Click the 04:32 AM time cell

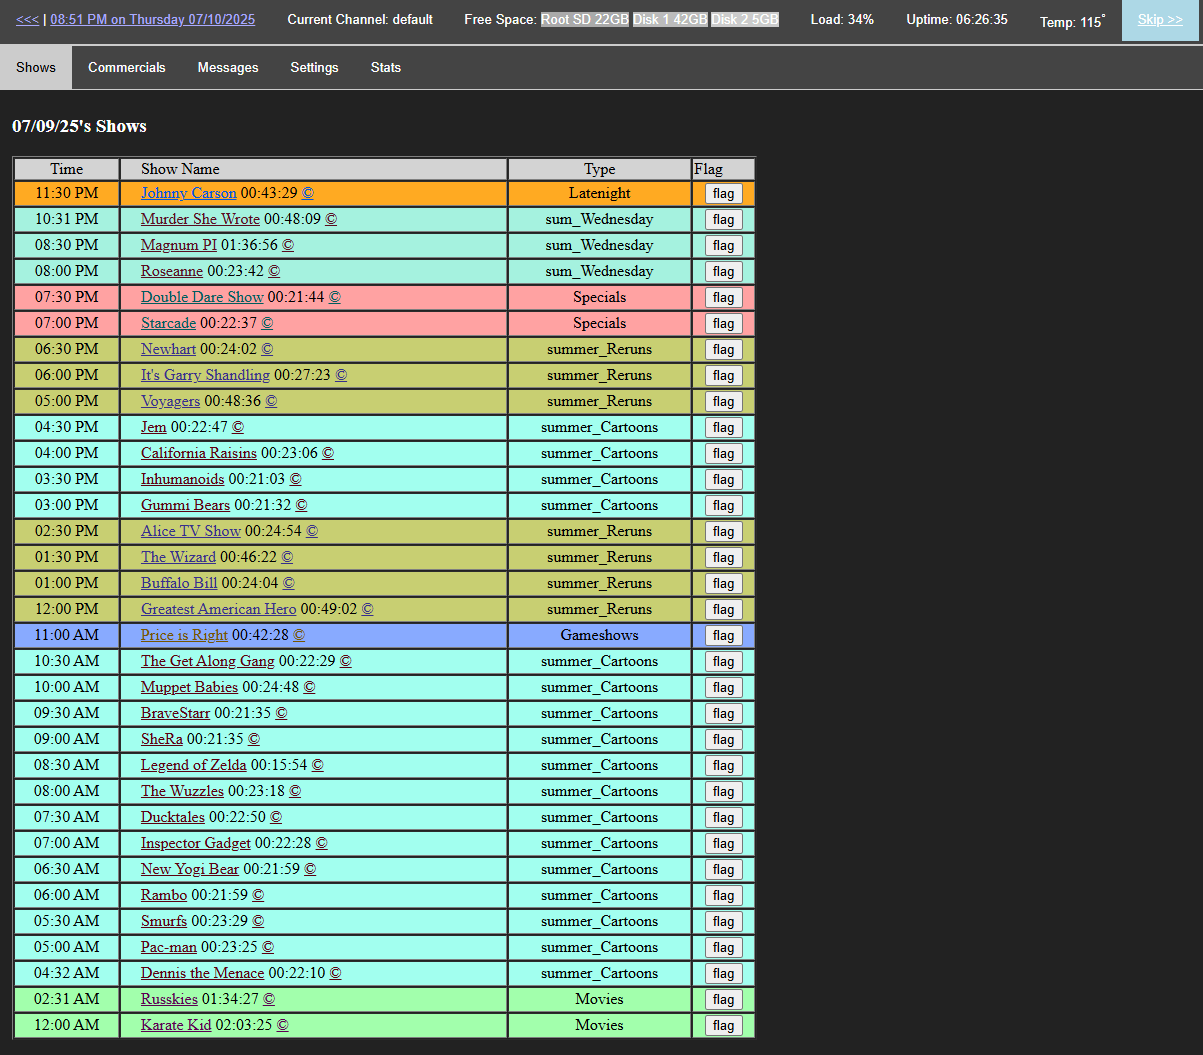click(x=67, y=973)
